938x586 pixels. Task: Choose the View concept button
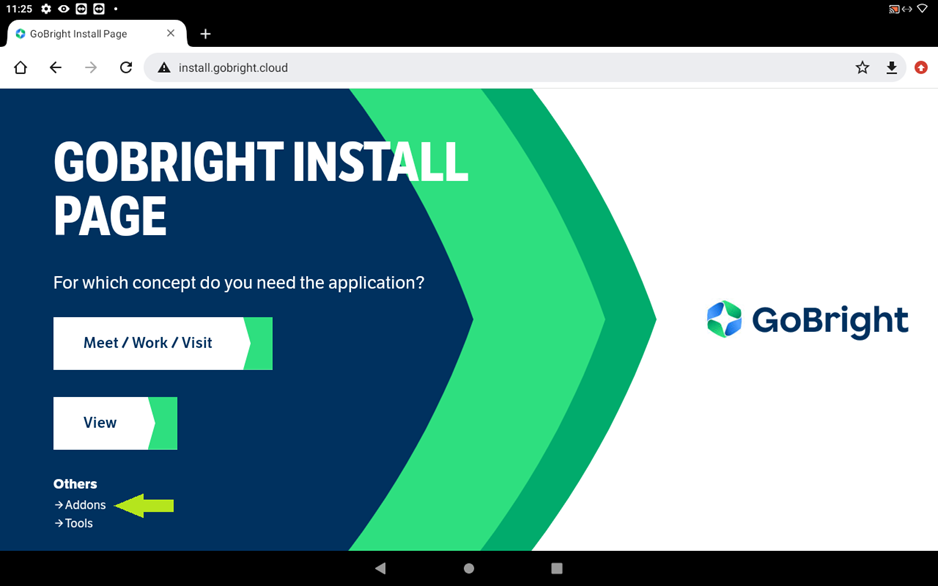pos(115,423)
